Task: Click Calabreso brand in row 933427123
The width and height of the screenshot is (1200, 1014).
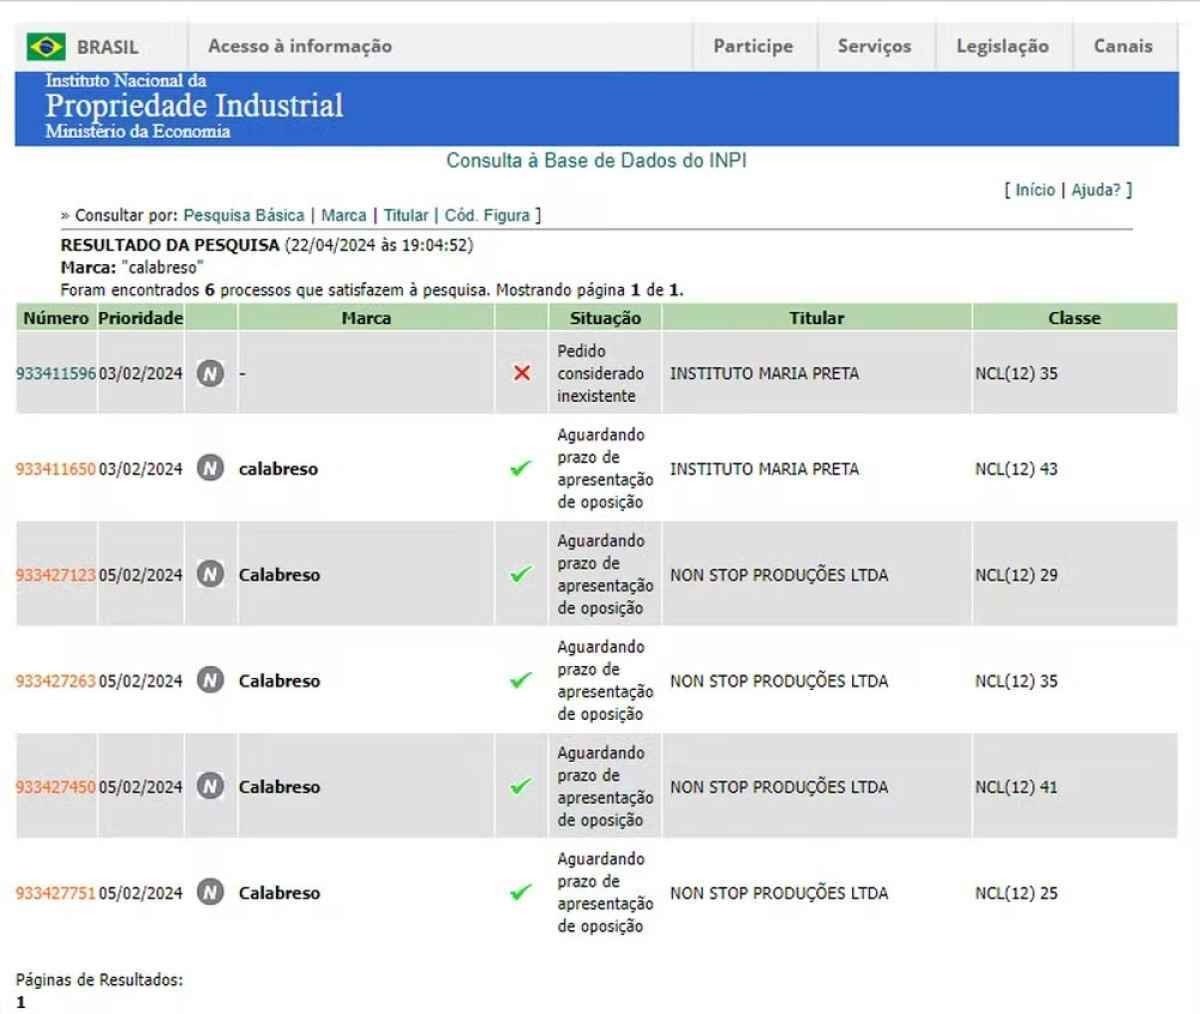Action: click(x=279, y=575)
